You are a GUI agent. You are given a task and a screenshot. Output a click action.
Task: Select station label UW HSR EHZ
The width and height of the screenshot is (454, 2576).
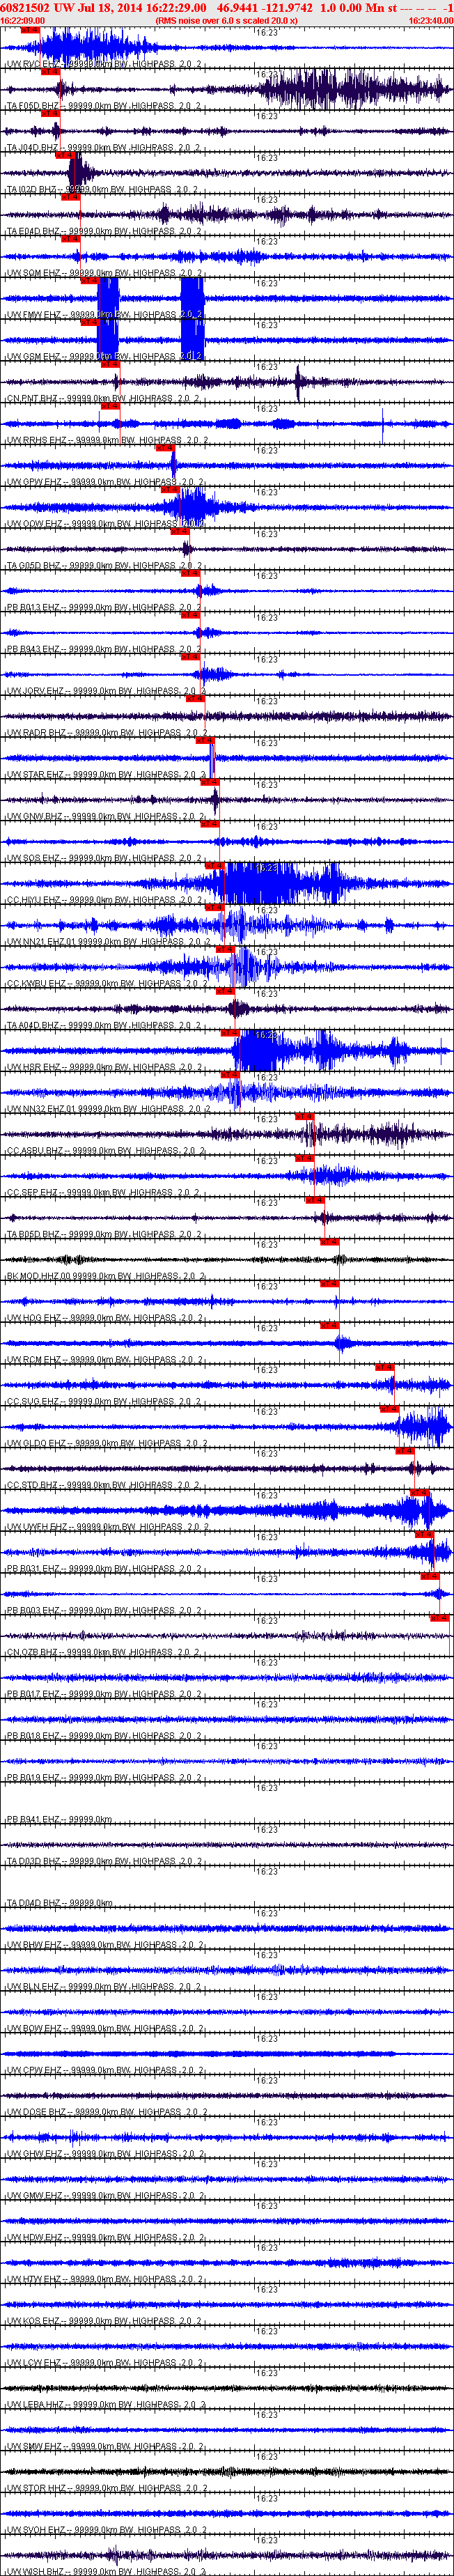[34, 1068]
